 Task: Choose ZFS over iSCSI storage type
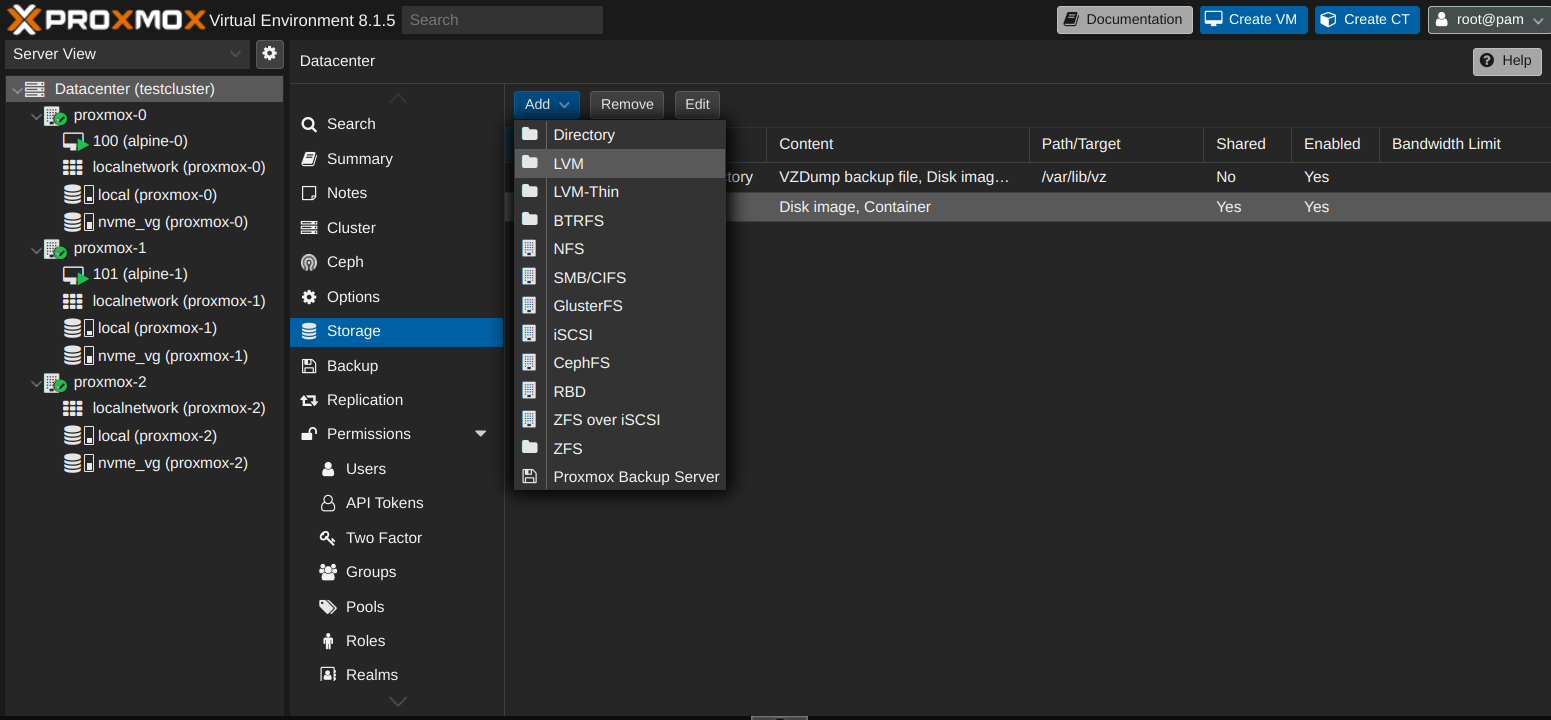(606, 419)
